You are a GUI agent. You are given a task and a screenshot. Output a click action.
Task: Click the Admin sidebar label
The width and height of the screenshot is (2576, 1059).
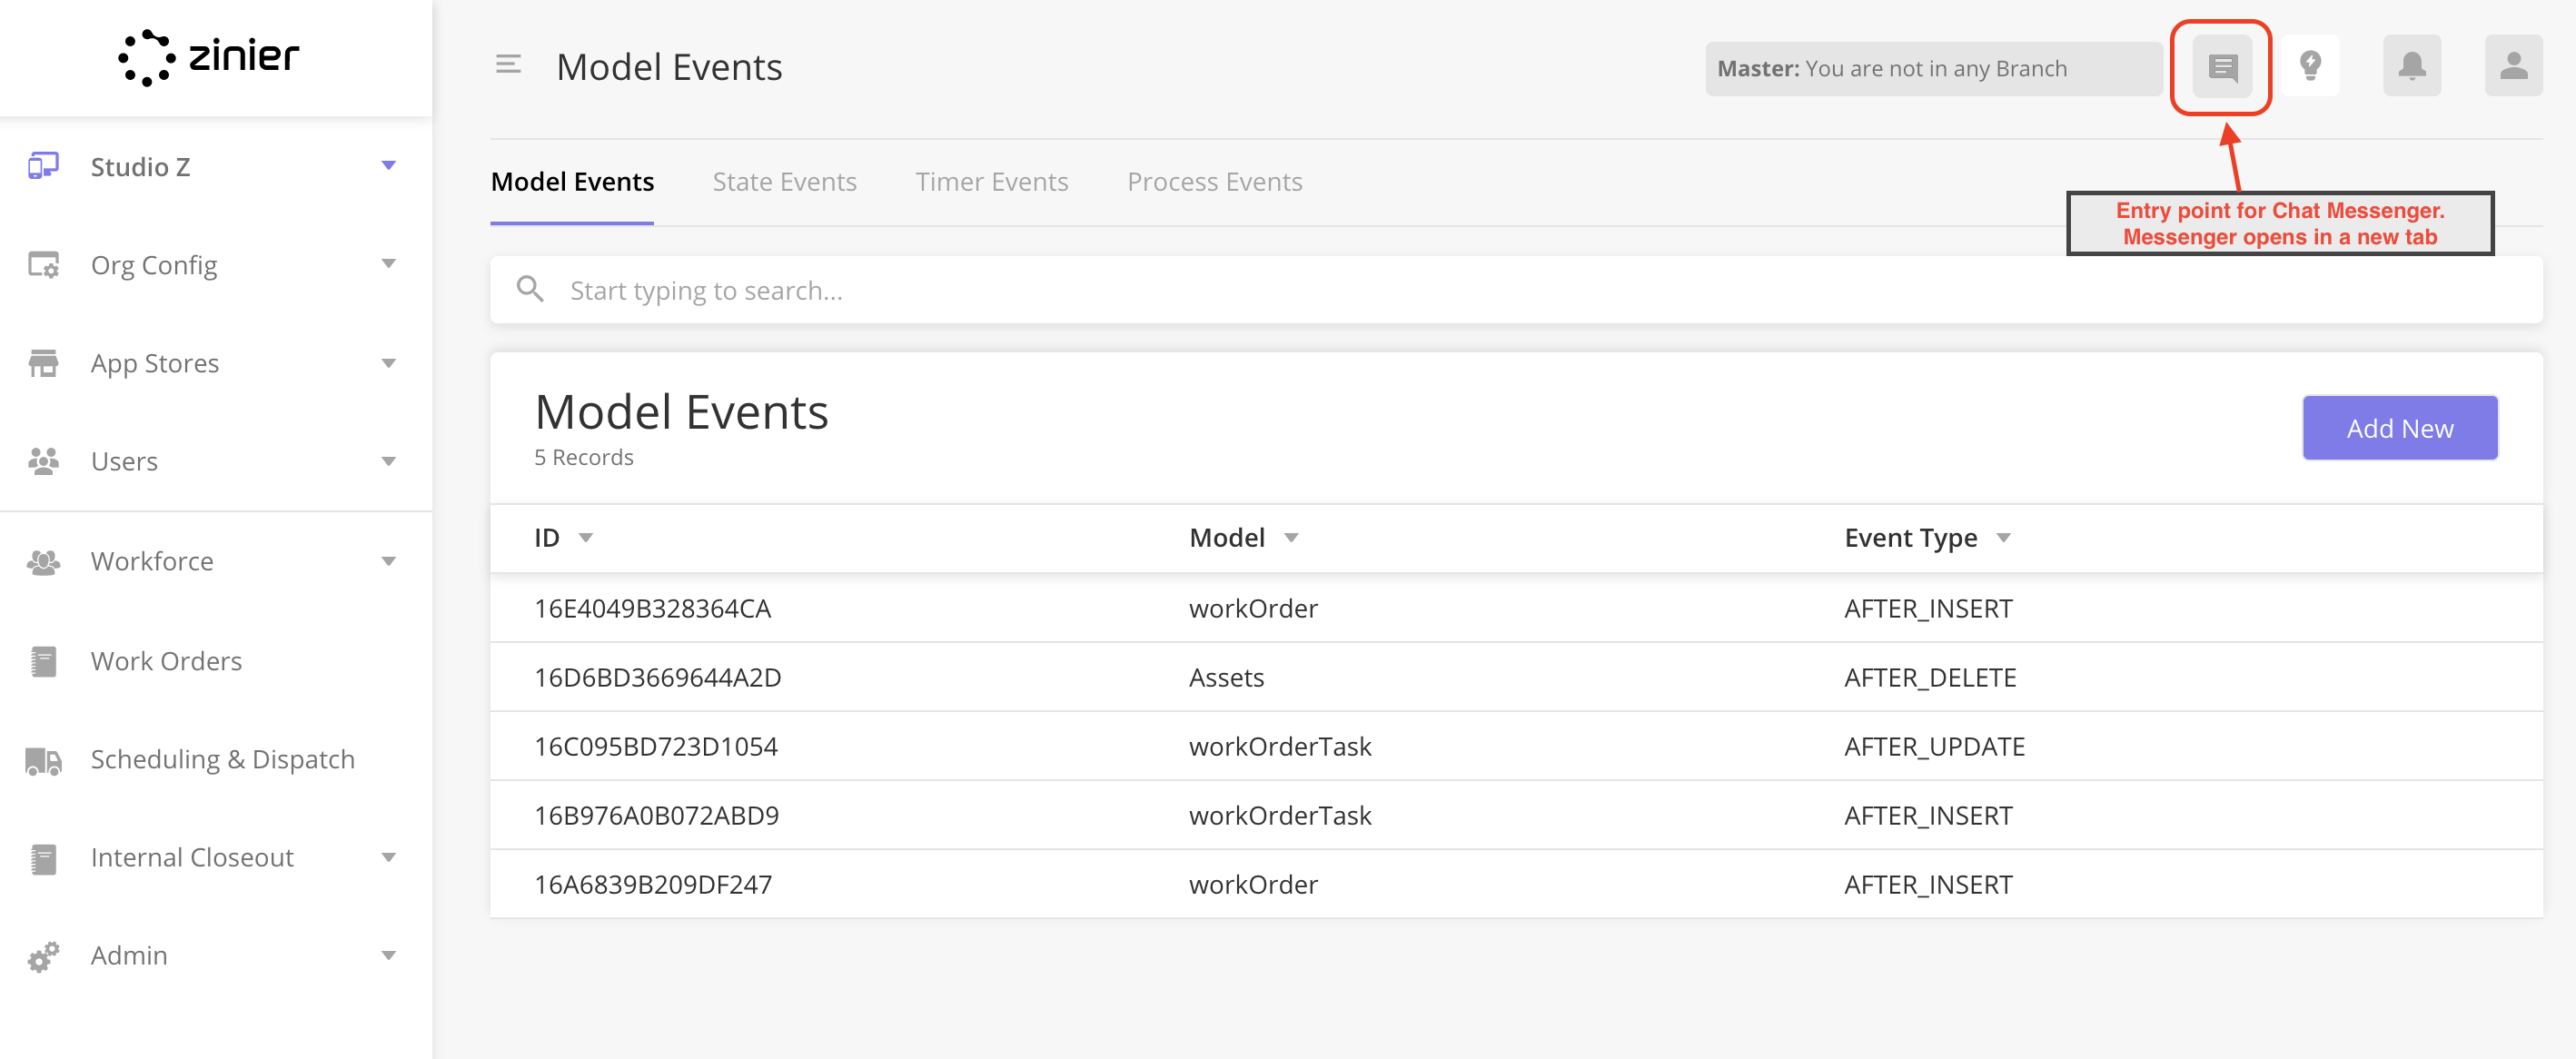129,956
